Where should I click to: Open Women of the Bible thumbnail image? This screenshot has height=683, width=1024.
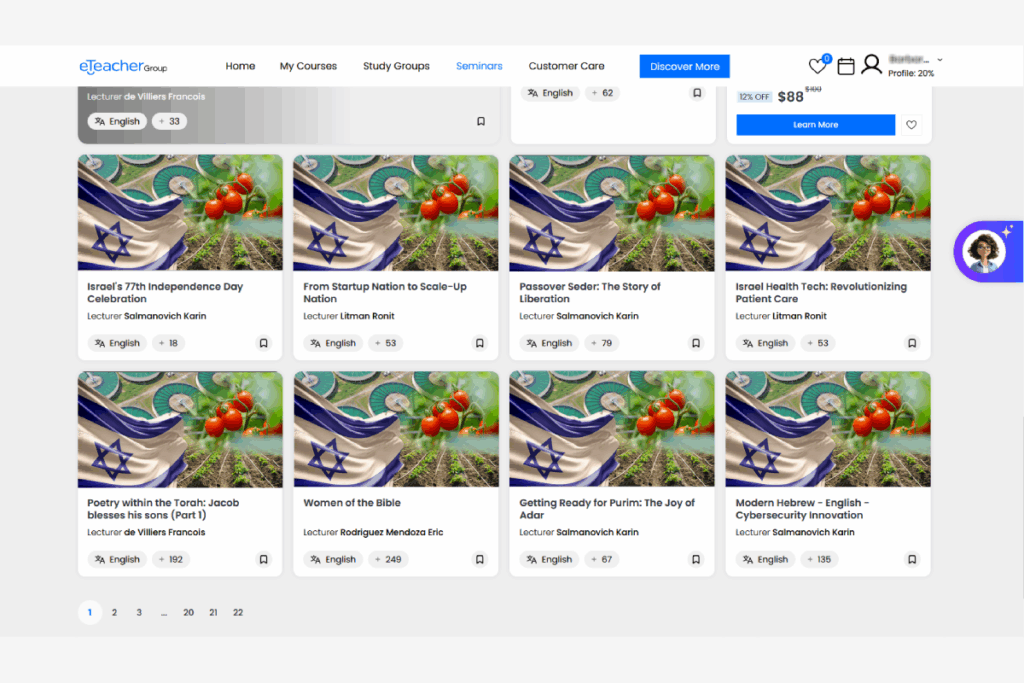tap(396, 429)
